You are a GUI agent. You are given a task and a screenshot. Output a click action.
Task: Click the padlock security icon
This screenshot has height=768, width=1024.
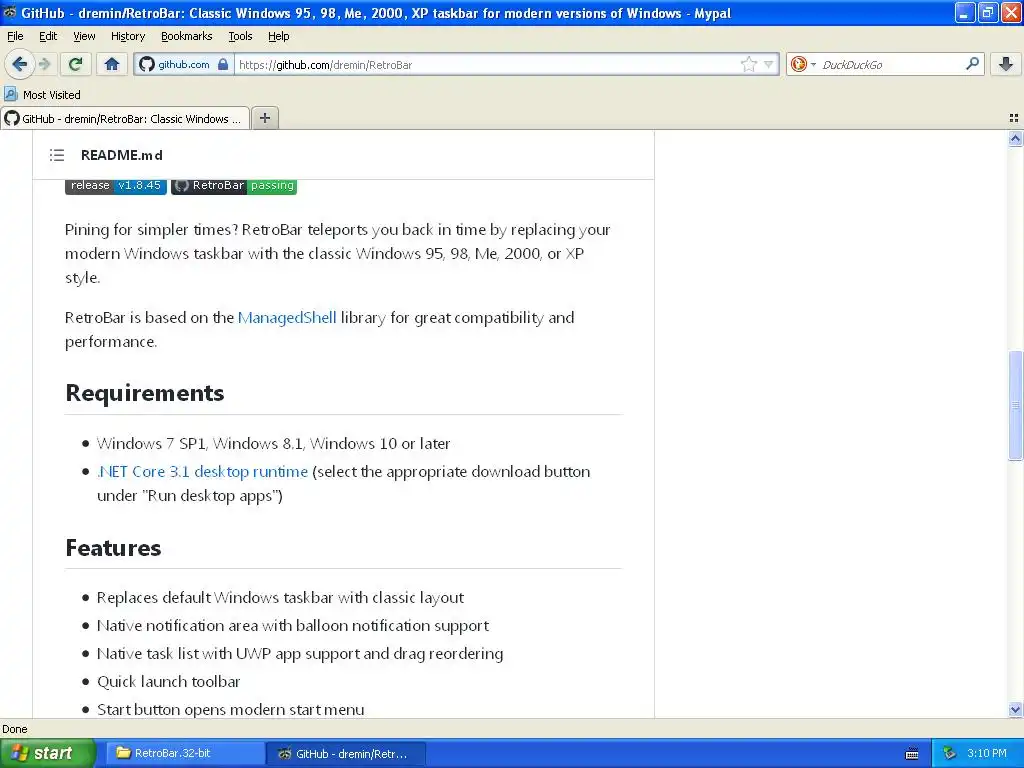point(223,65)
